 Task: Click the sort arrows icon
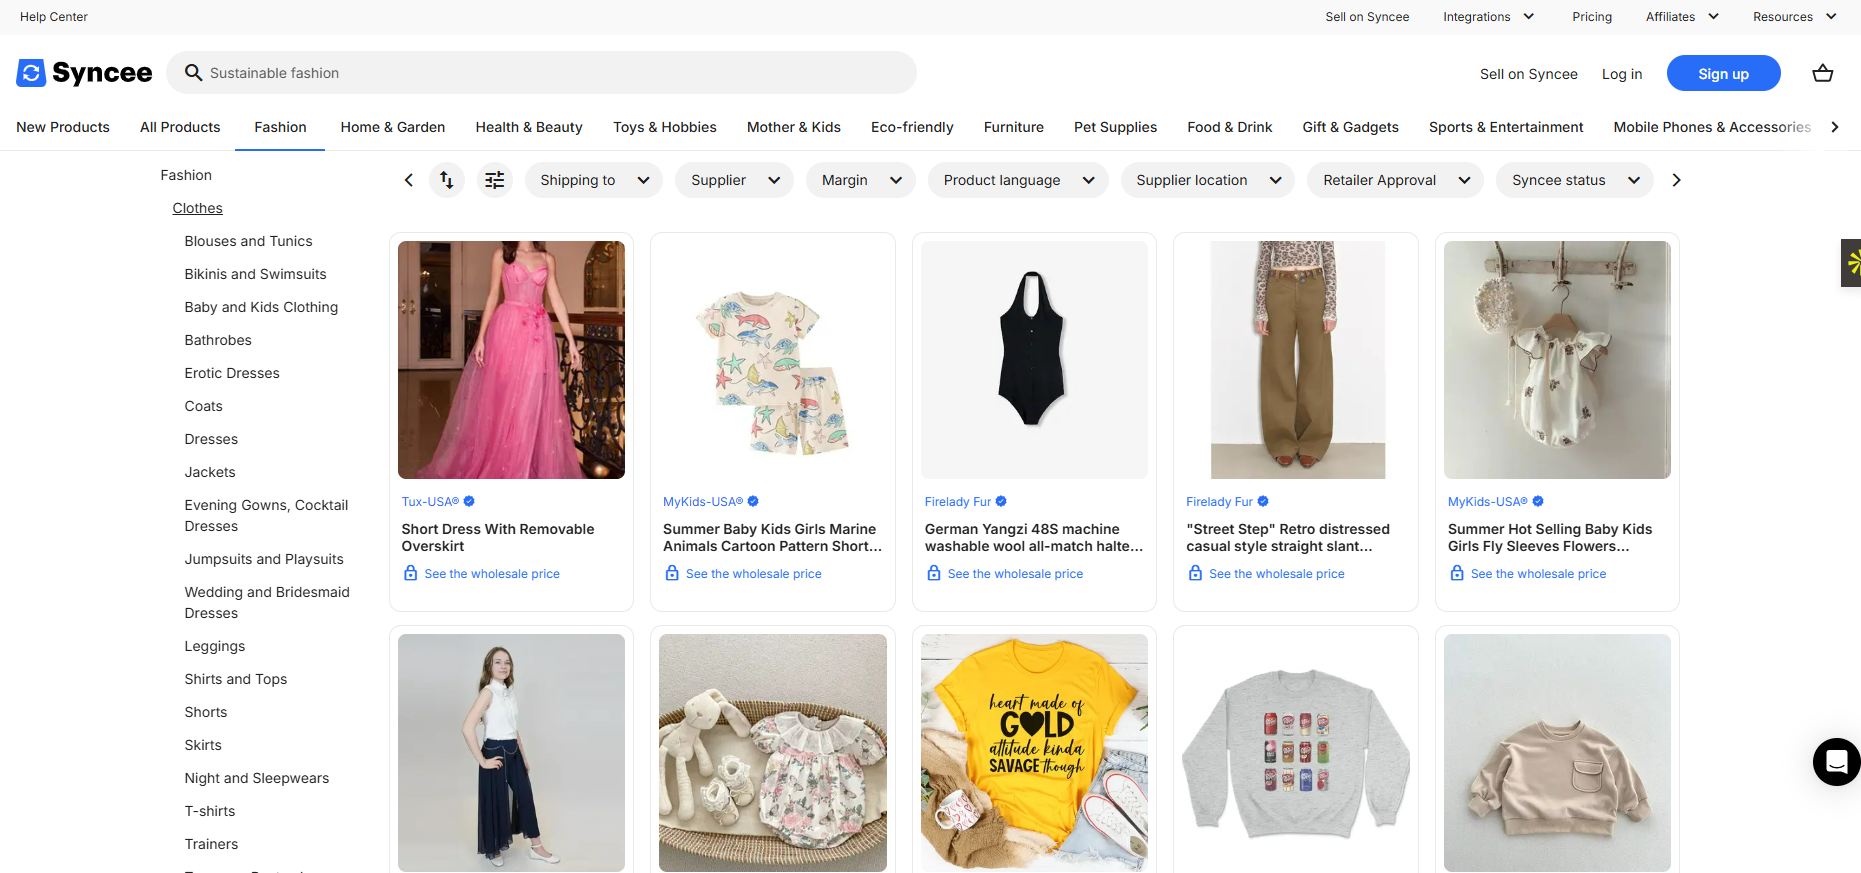point(447,180)
